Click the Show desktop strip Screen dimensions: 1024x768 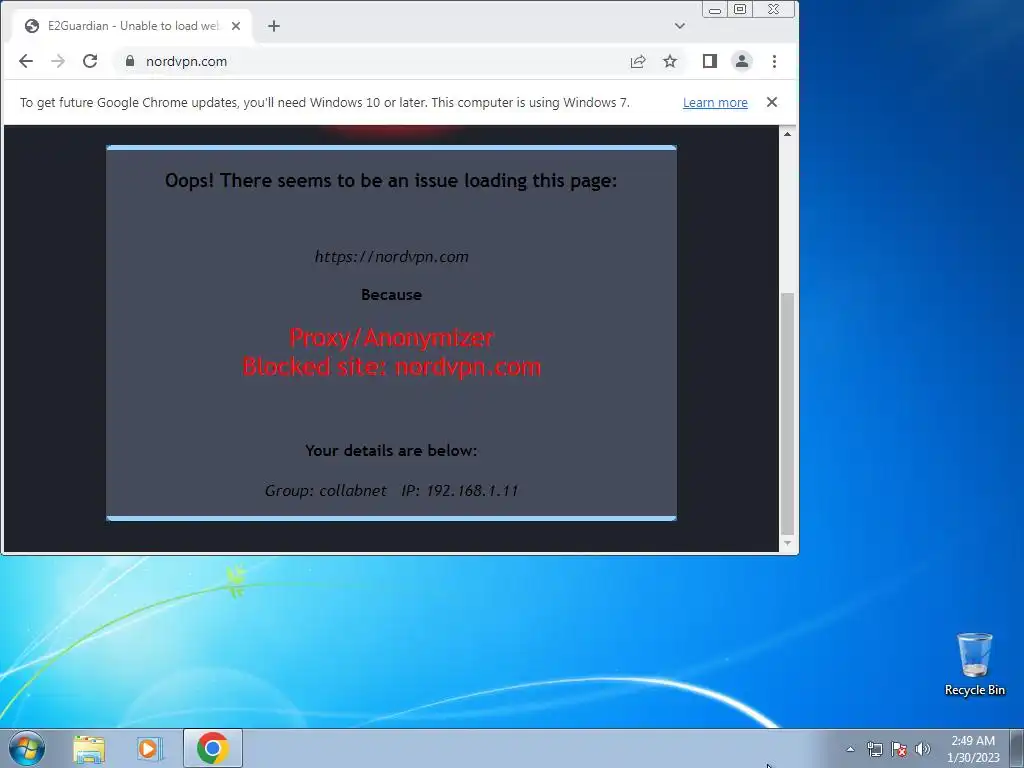1017,748
